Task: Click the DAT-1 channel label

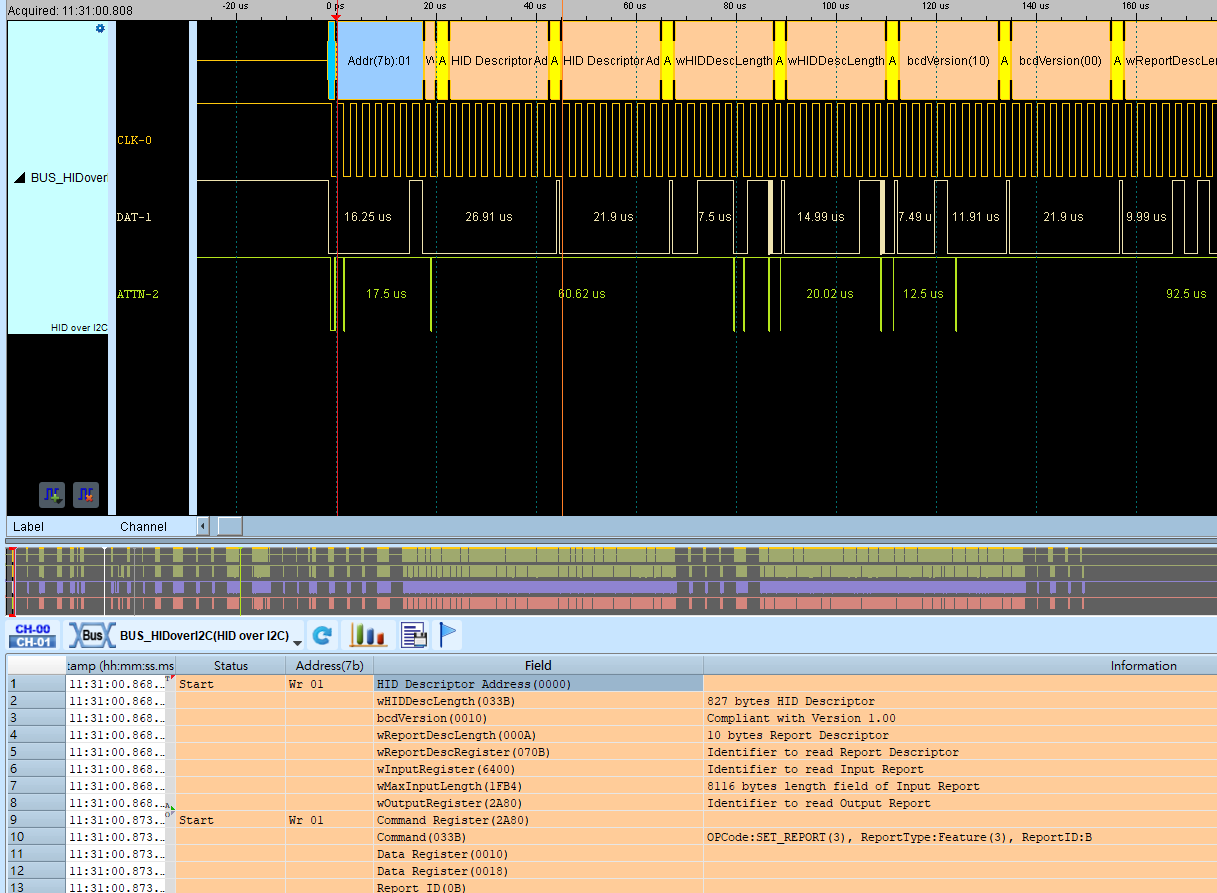Action: coord(135,217)
